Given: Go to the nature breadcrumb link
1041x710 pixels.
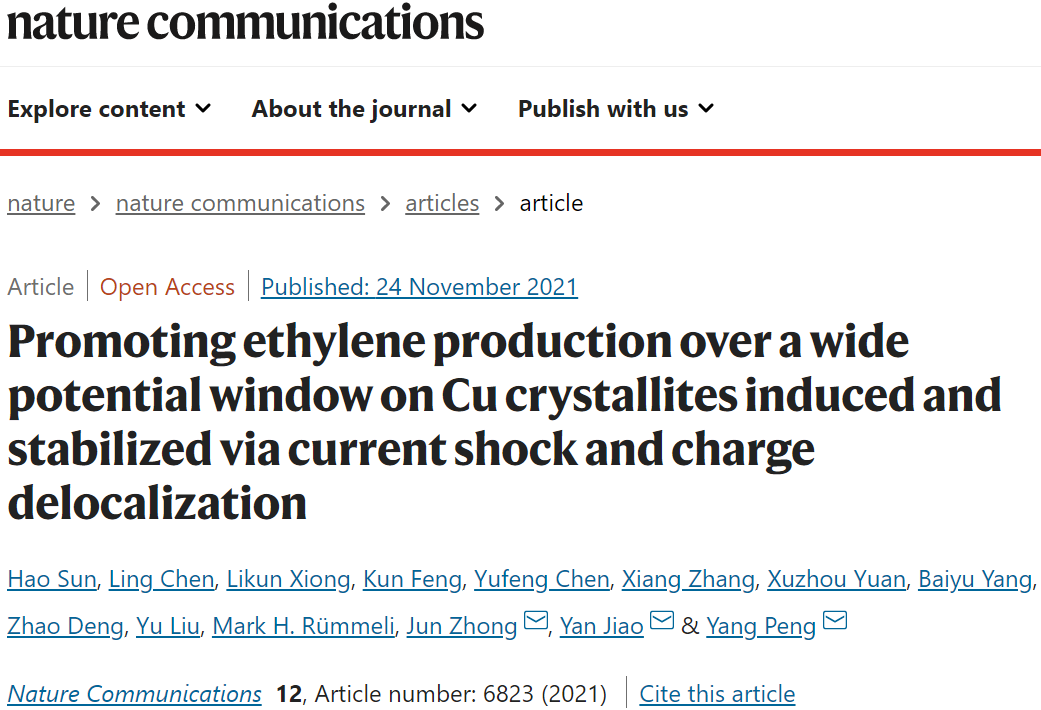Looking at the screenshot, I should [x=41, y=203].
